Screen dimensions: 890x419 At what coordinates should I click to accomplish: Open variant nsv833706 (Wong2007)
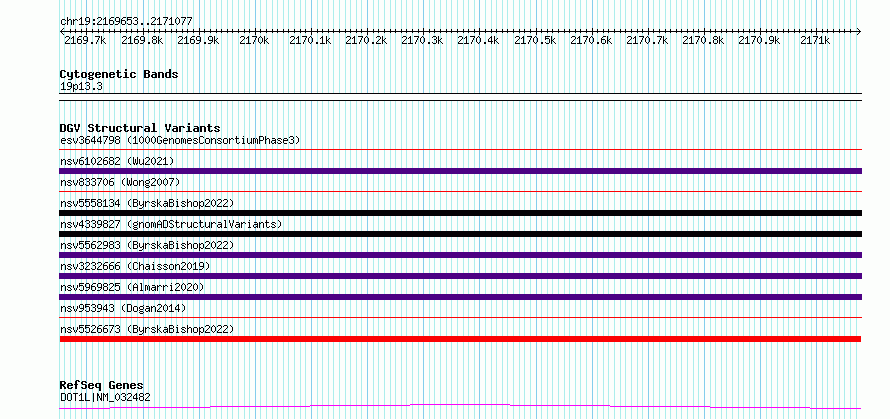pyautogui.click(x=120, y=182)
